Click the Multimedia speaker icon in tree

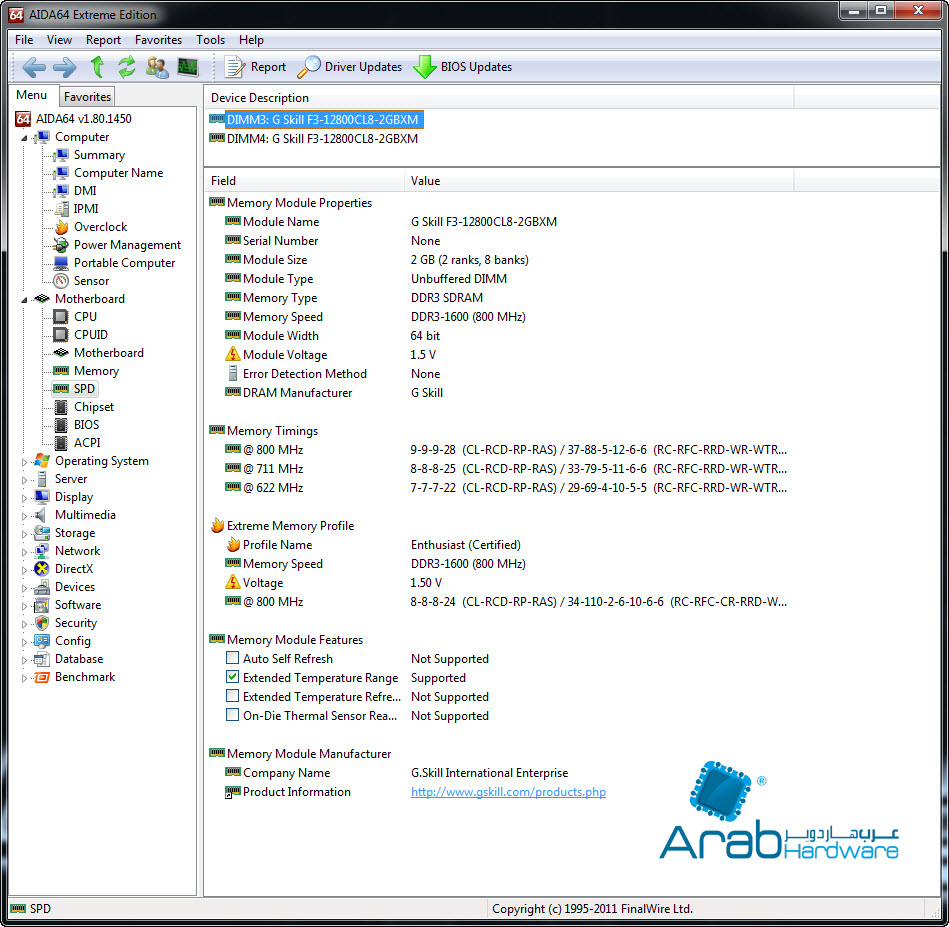coord(41,515)
